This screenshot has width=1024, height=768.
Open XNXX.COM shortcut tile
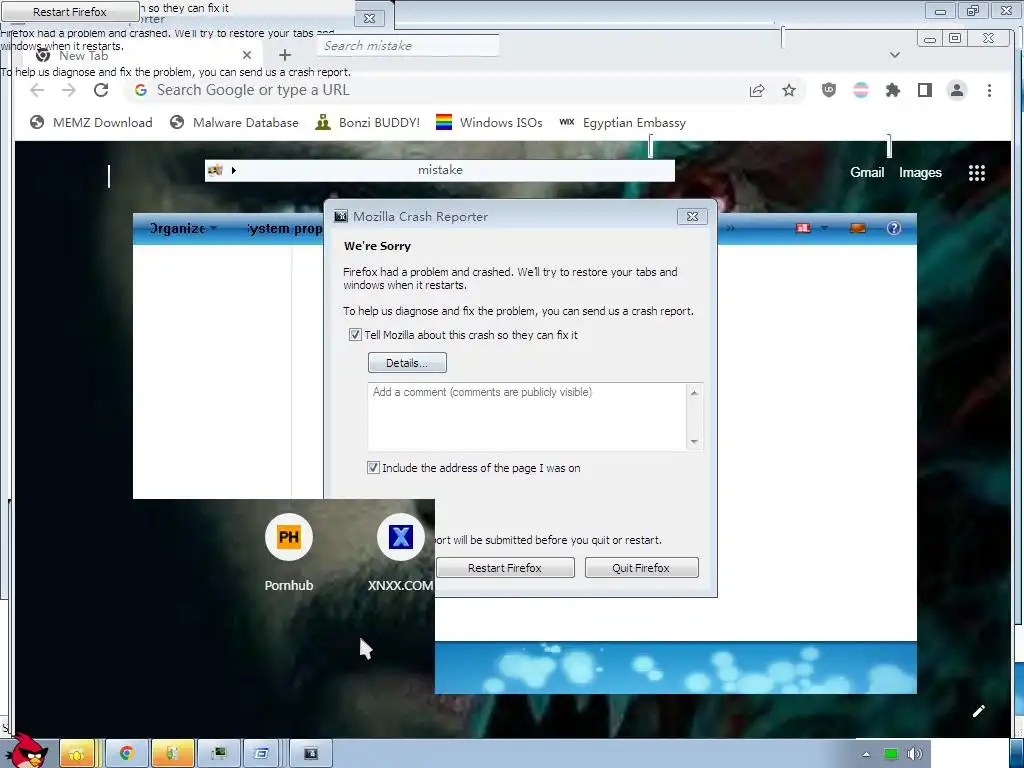pyautogui.click(x=400, y=552)
